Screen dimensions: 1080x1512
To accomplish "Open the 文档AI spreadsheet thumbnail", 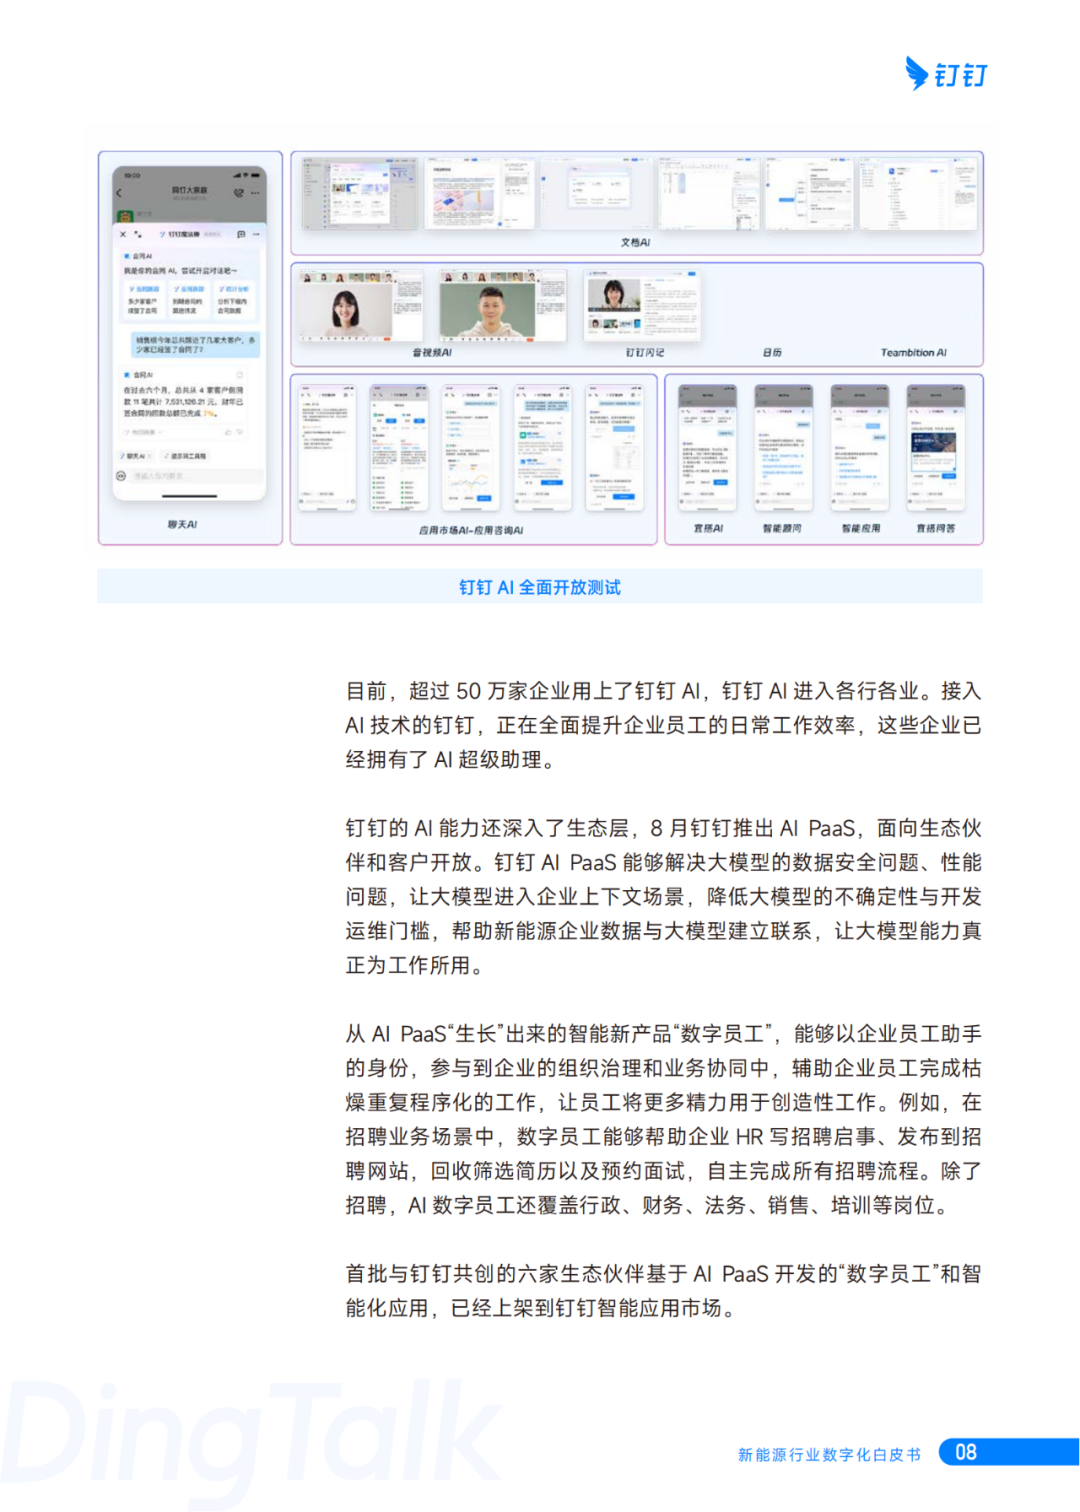I will (x=708, y=194).
